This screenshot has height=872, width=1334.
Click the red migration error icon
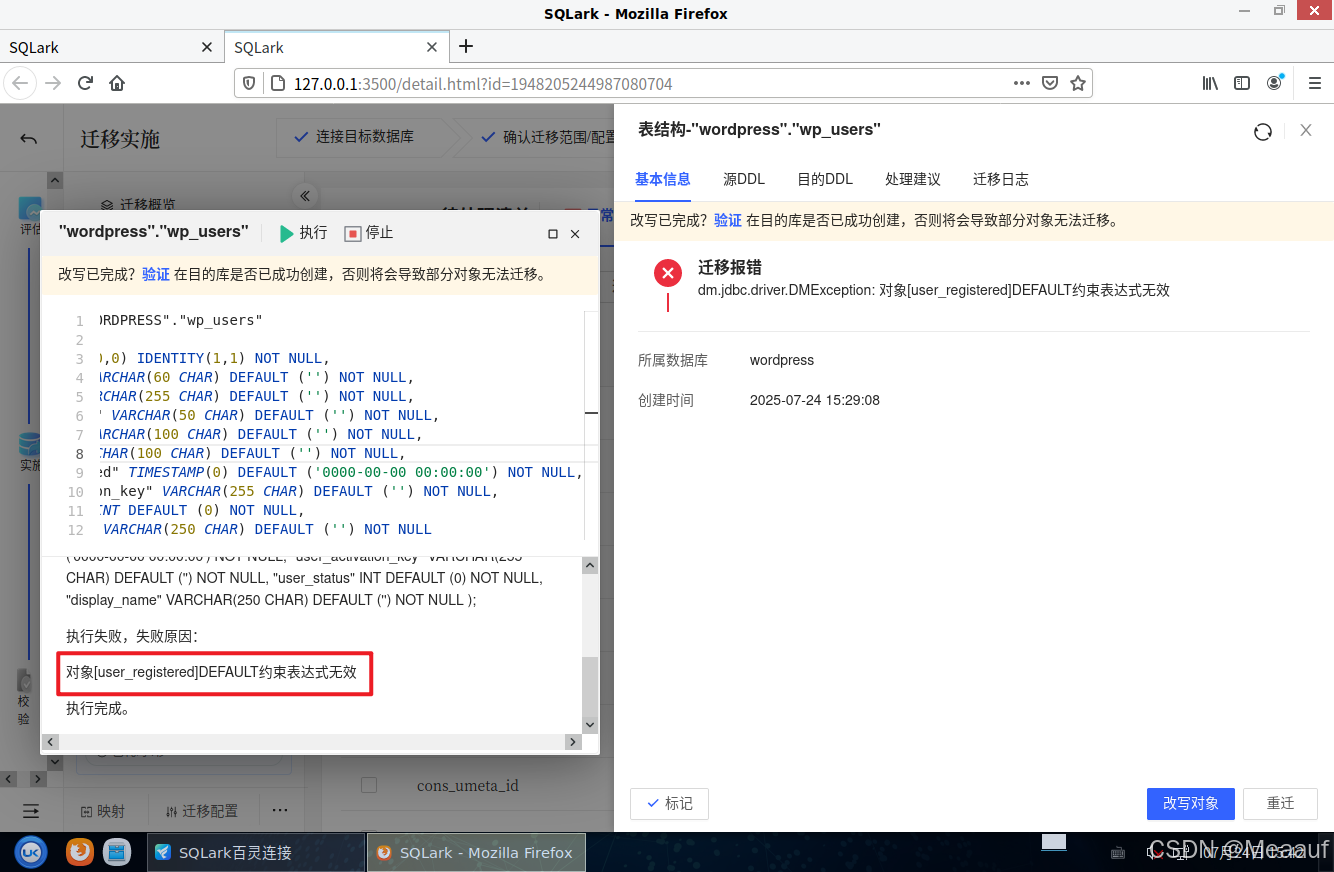coord(668,272)
